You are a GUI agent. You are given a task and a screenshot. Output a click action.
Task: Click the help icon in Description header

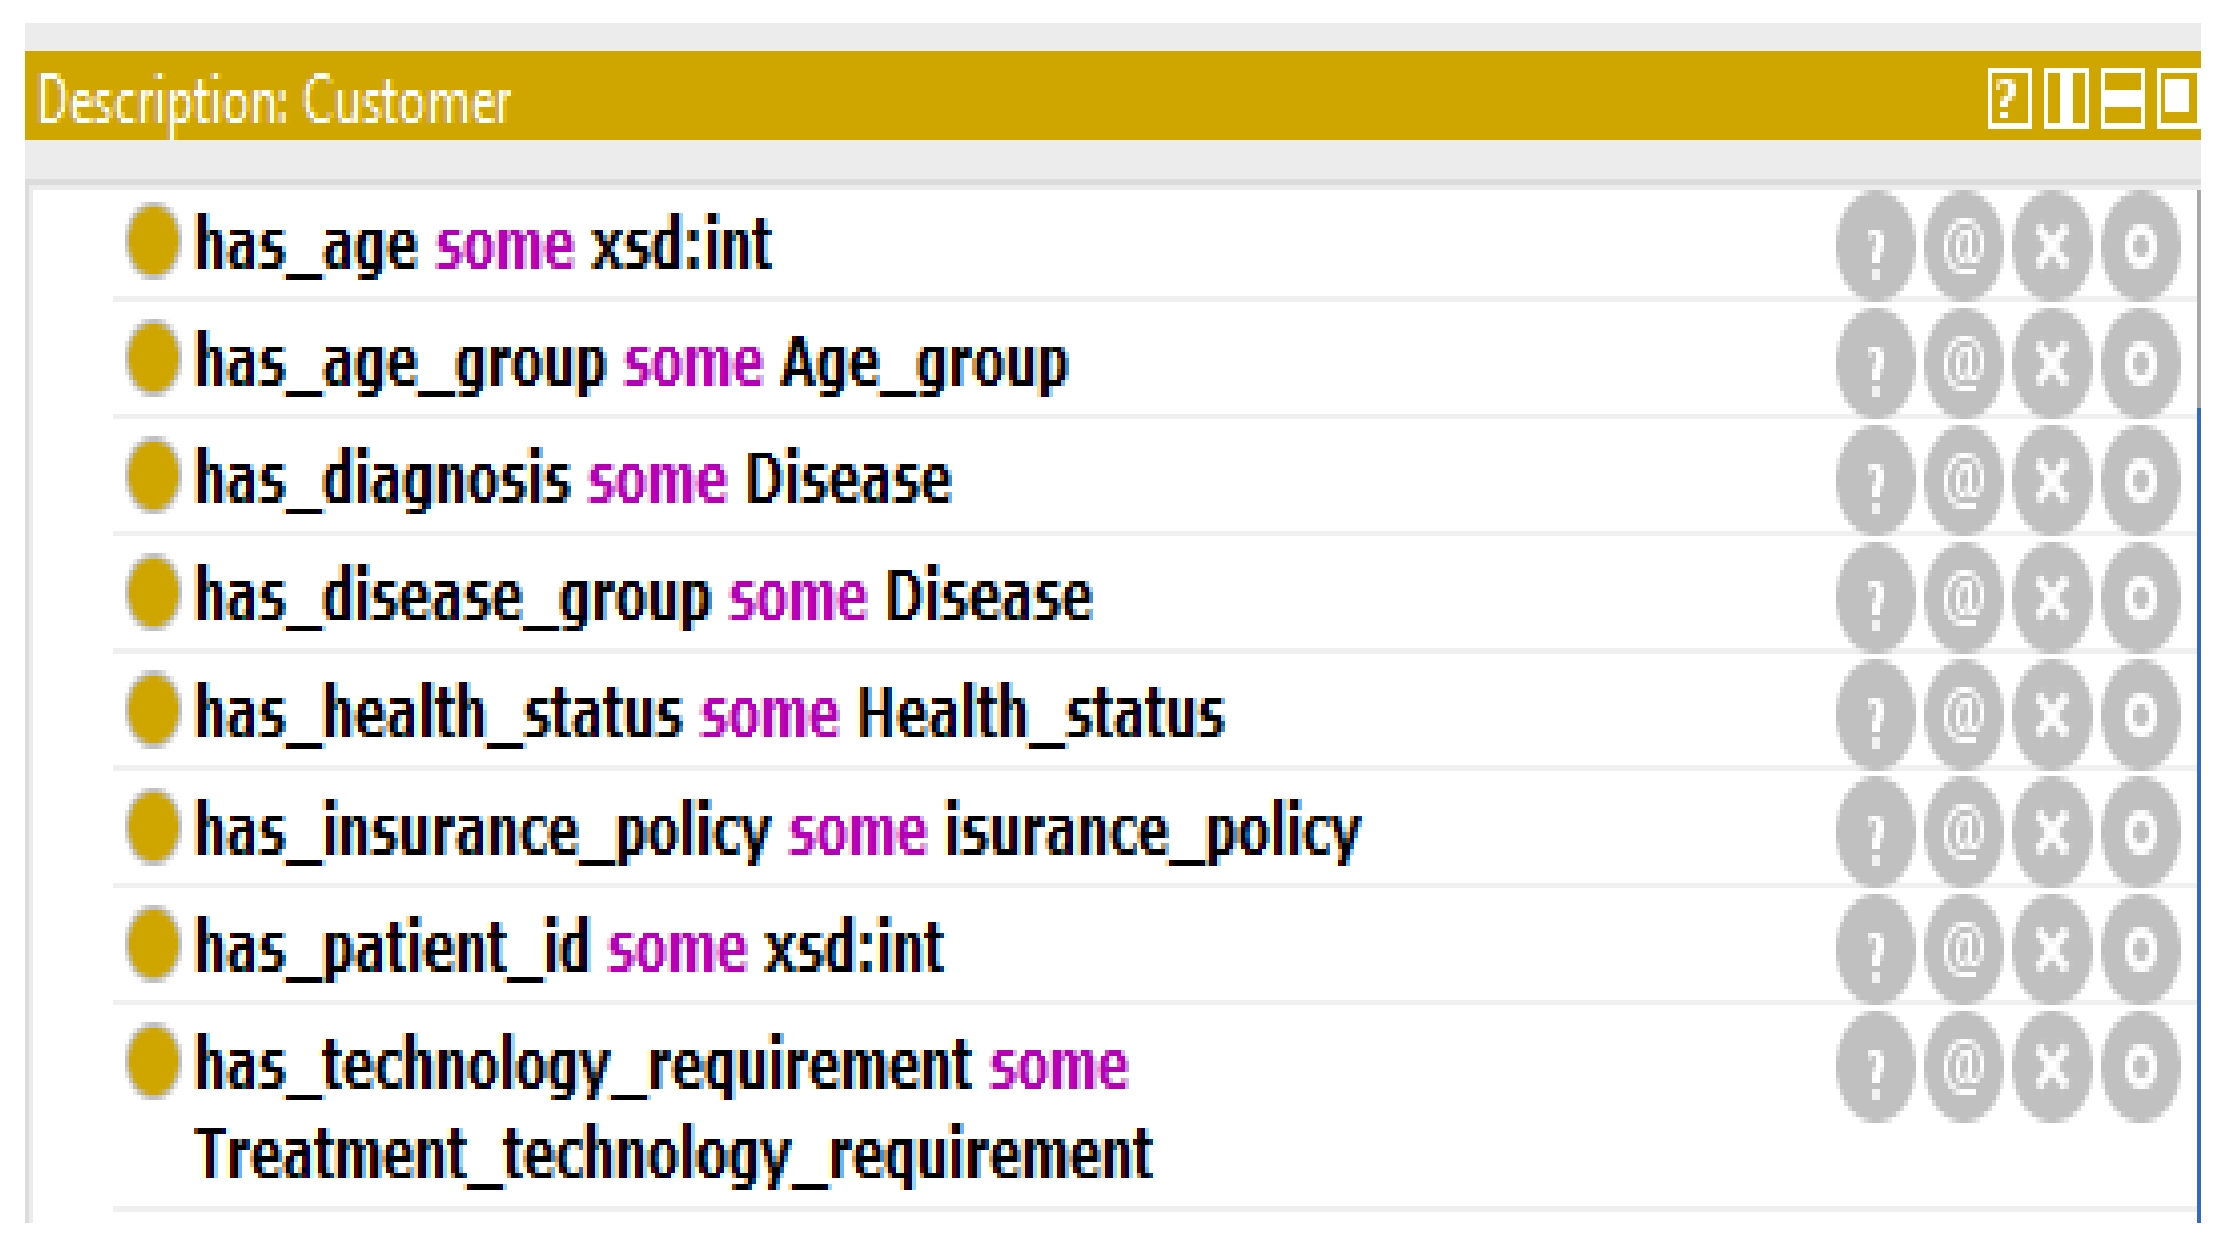coord(2008,99)
